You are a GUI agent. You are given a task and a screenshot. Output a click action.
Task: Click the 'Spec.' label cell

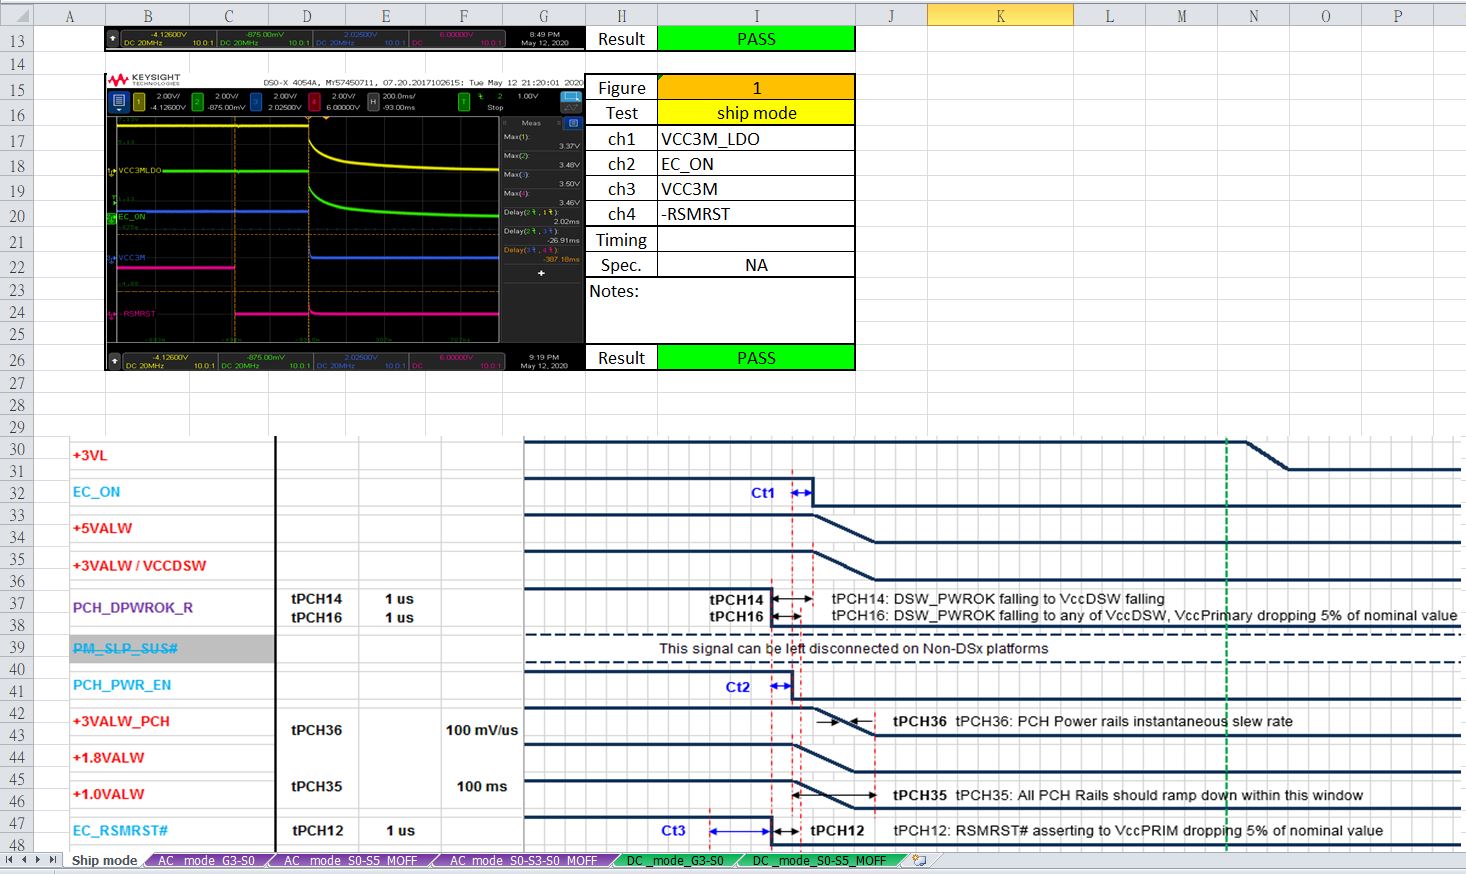(x=621, y=265)
